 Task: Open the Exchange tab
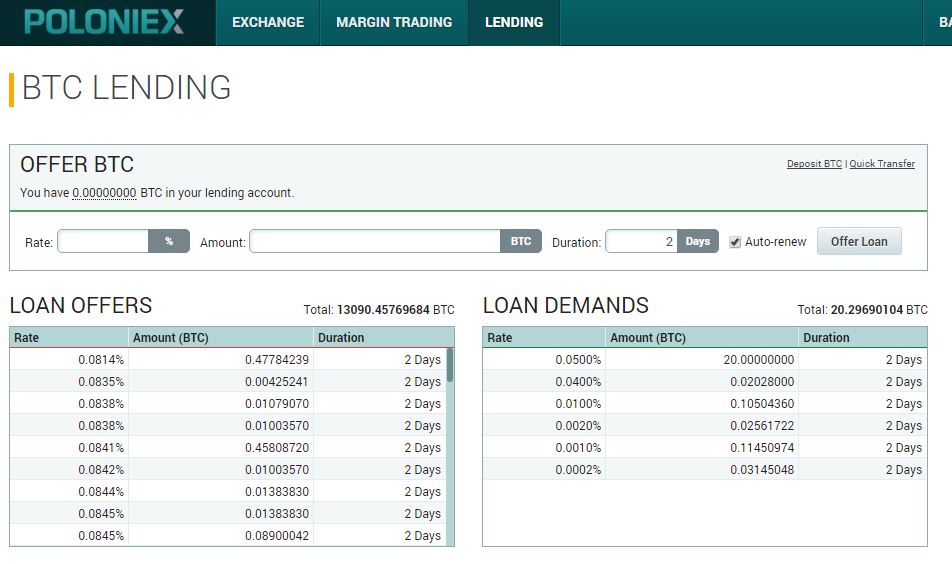(x=268, y=22)
